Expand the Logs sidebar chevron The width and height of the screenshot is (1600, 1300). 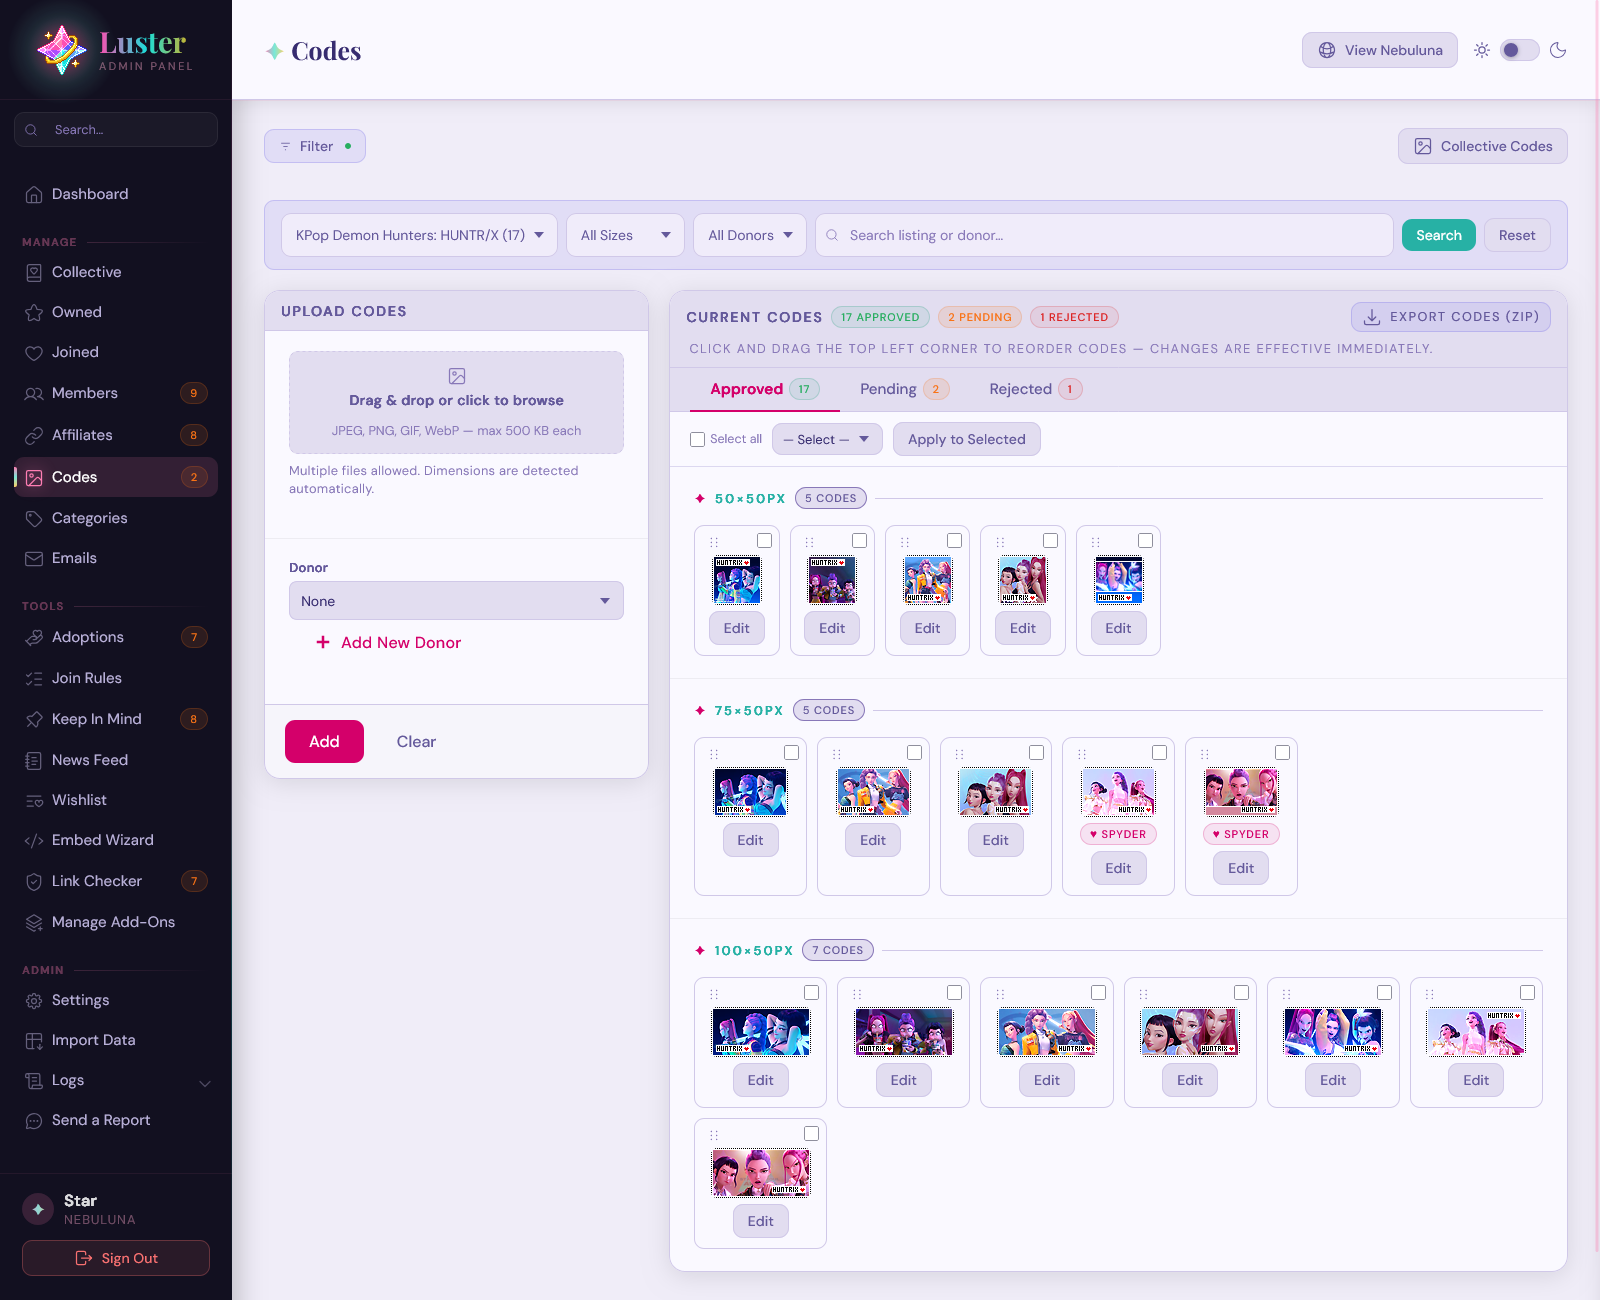(x=205, y=1083)
